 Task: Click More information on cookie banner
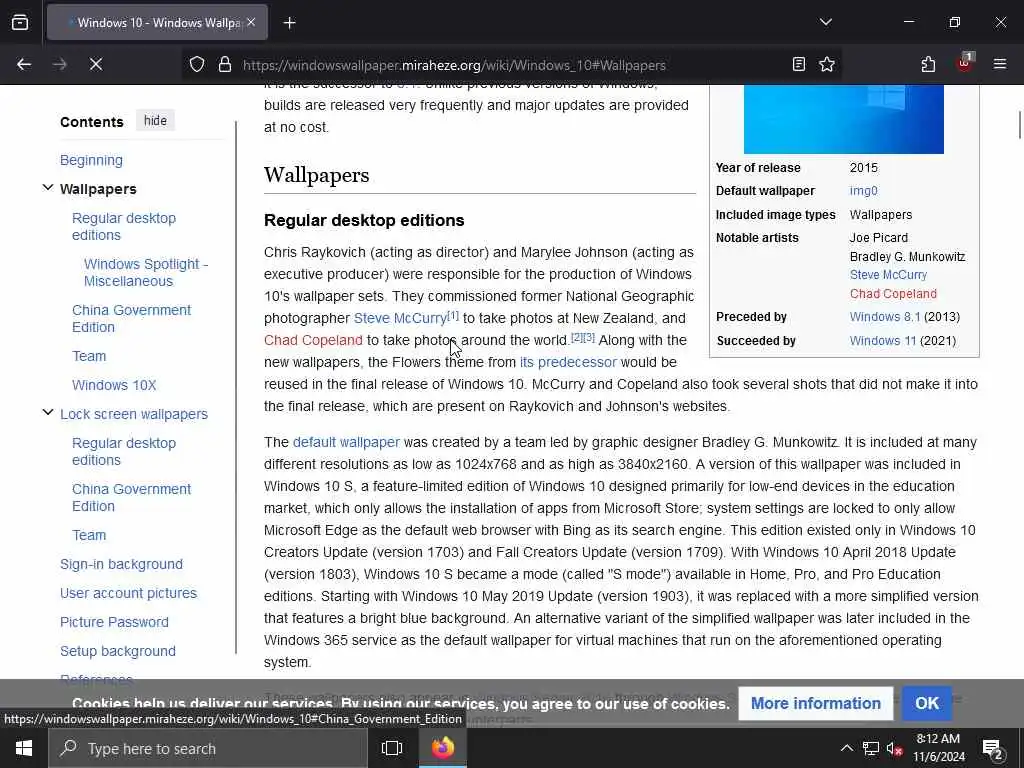click(816, 703)
